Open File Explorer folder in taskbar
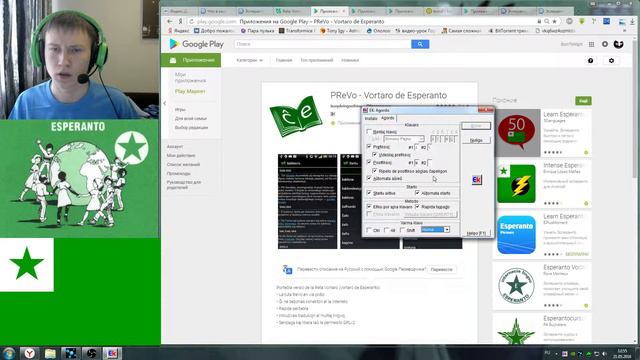Viewport: 640px width, 360px height. (50, 353)
